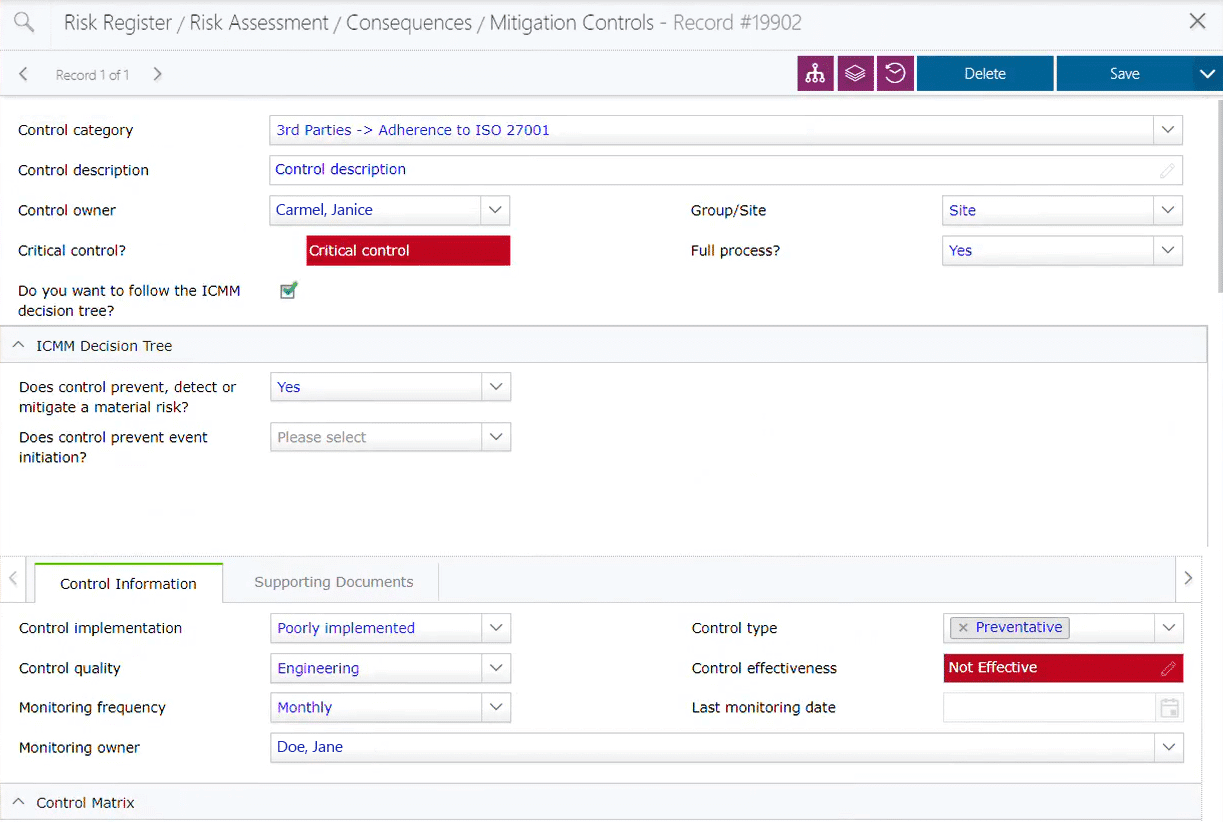Go to next record with the right arrow

157,73
